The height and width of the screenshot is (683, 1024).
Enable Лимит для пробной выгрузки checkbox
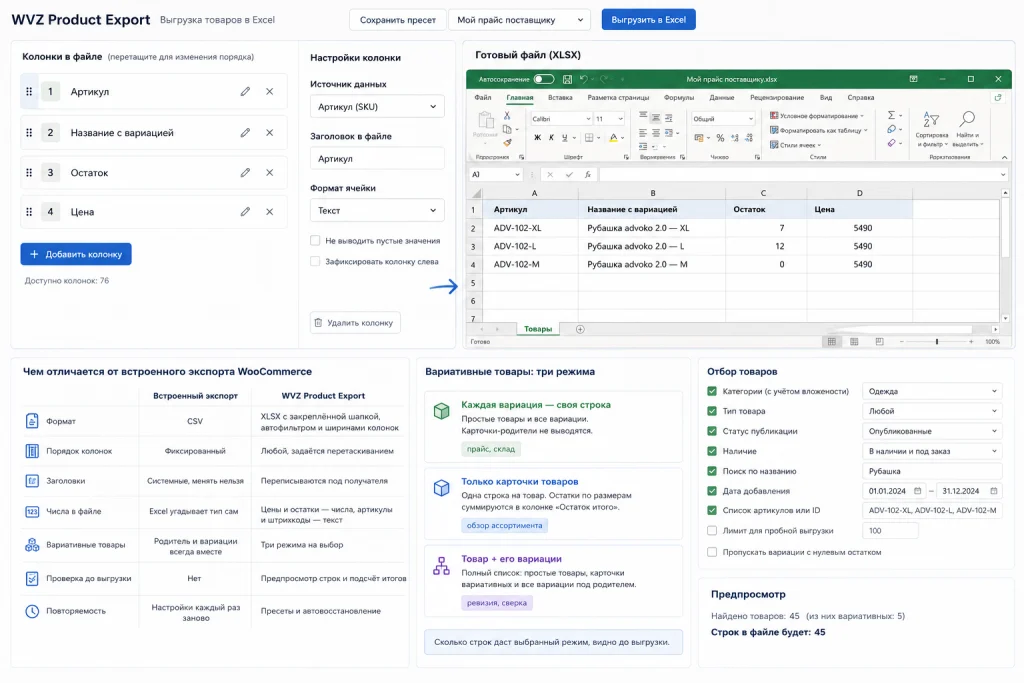pyautogui.click(x=712, y=531)
